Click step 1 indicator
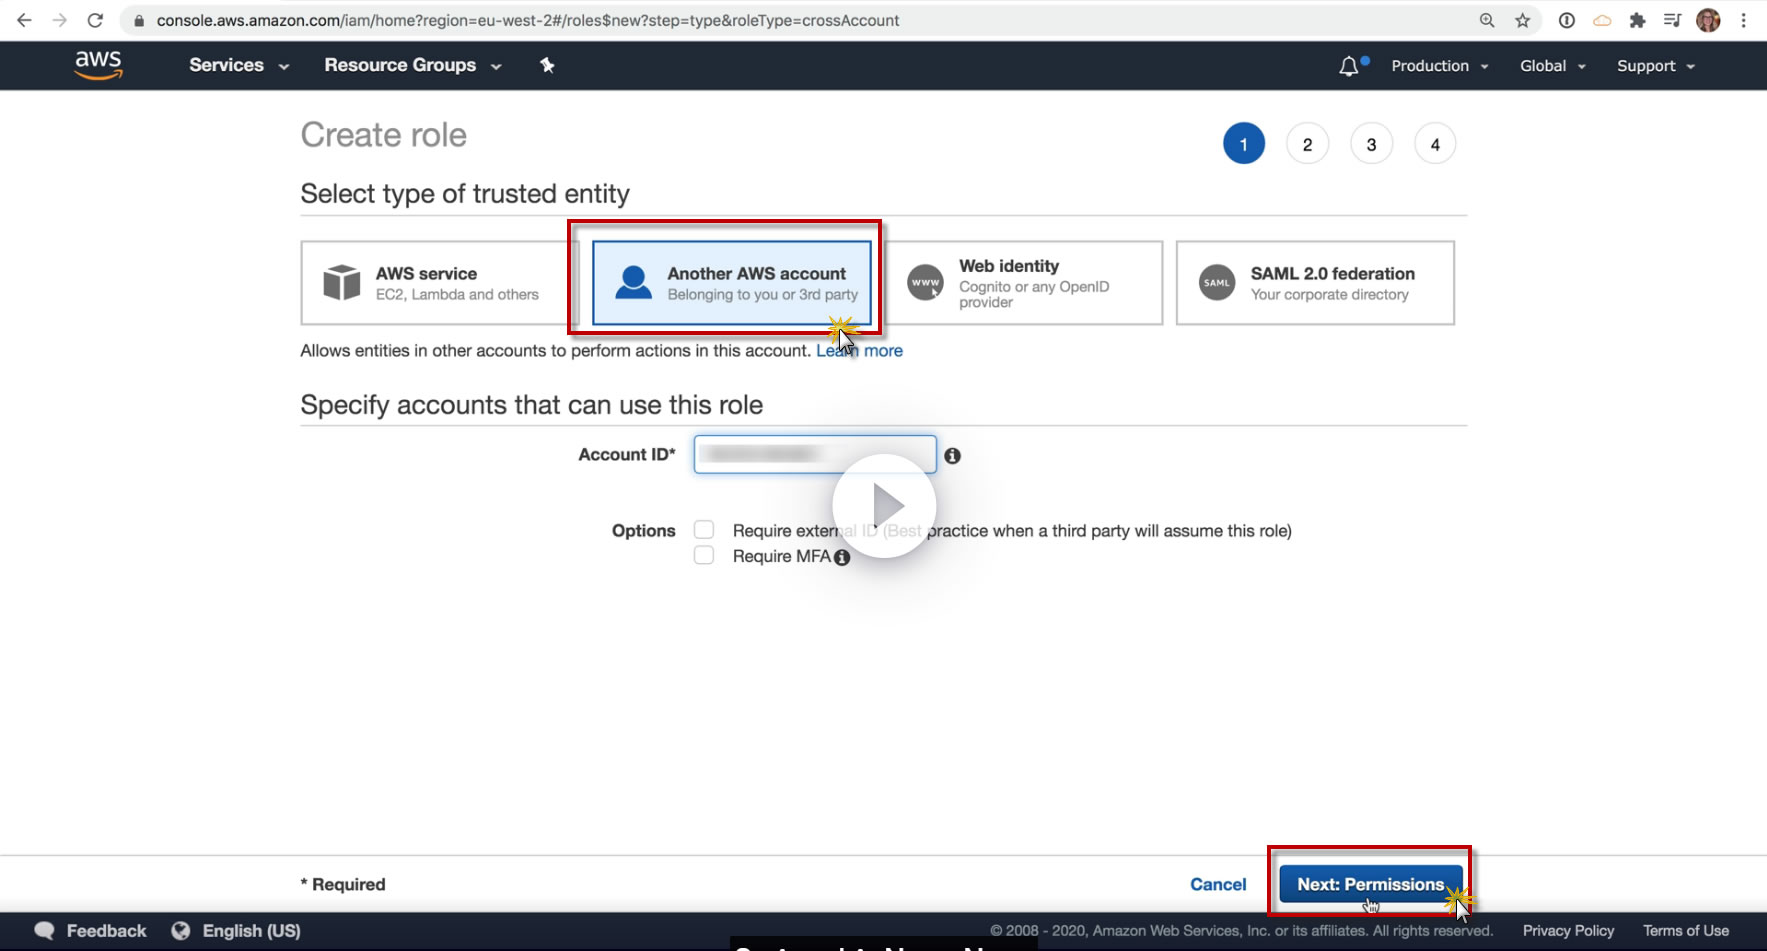Viewport: 1767px width, 951px height. point(1244,144)
